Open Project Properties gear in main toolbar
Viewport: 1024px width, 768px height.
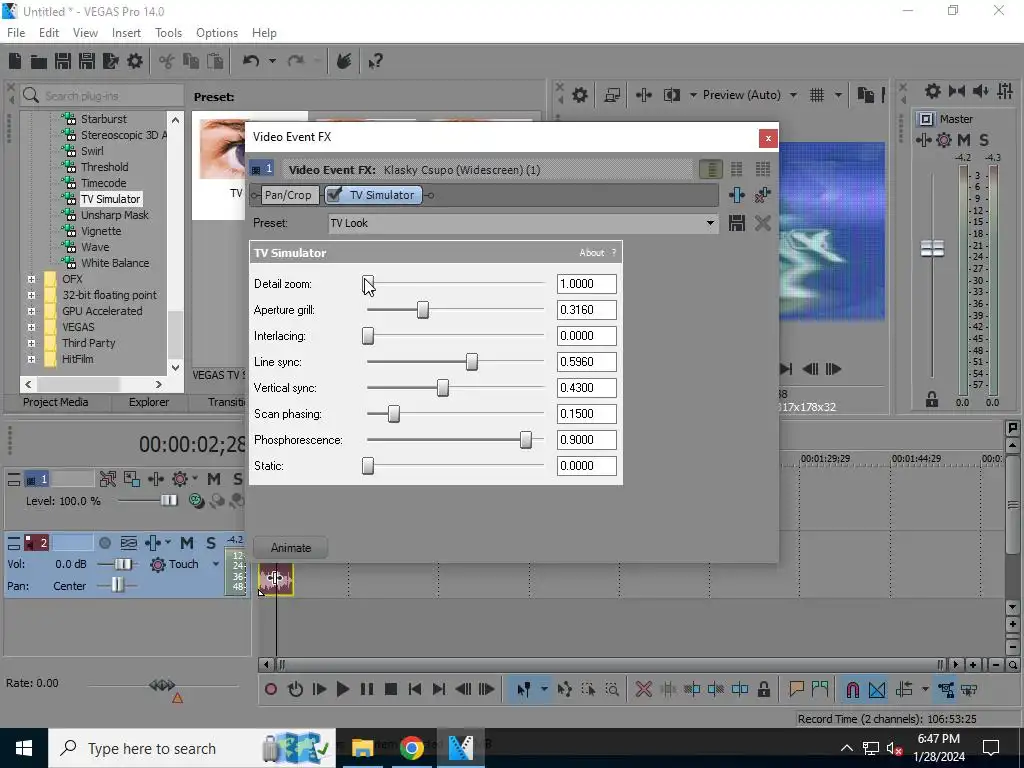135,61
